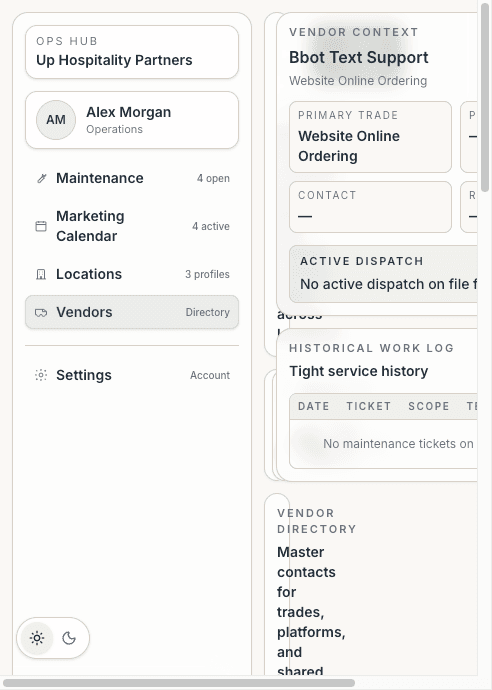Click the vertical scrollbar thumb
Screen dimensions: 492x690
(x=485, y=99)
